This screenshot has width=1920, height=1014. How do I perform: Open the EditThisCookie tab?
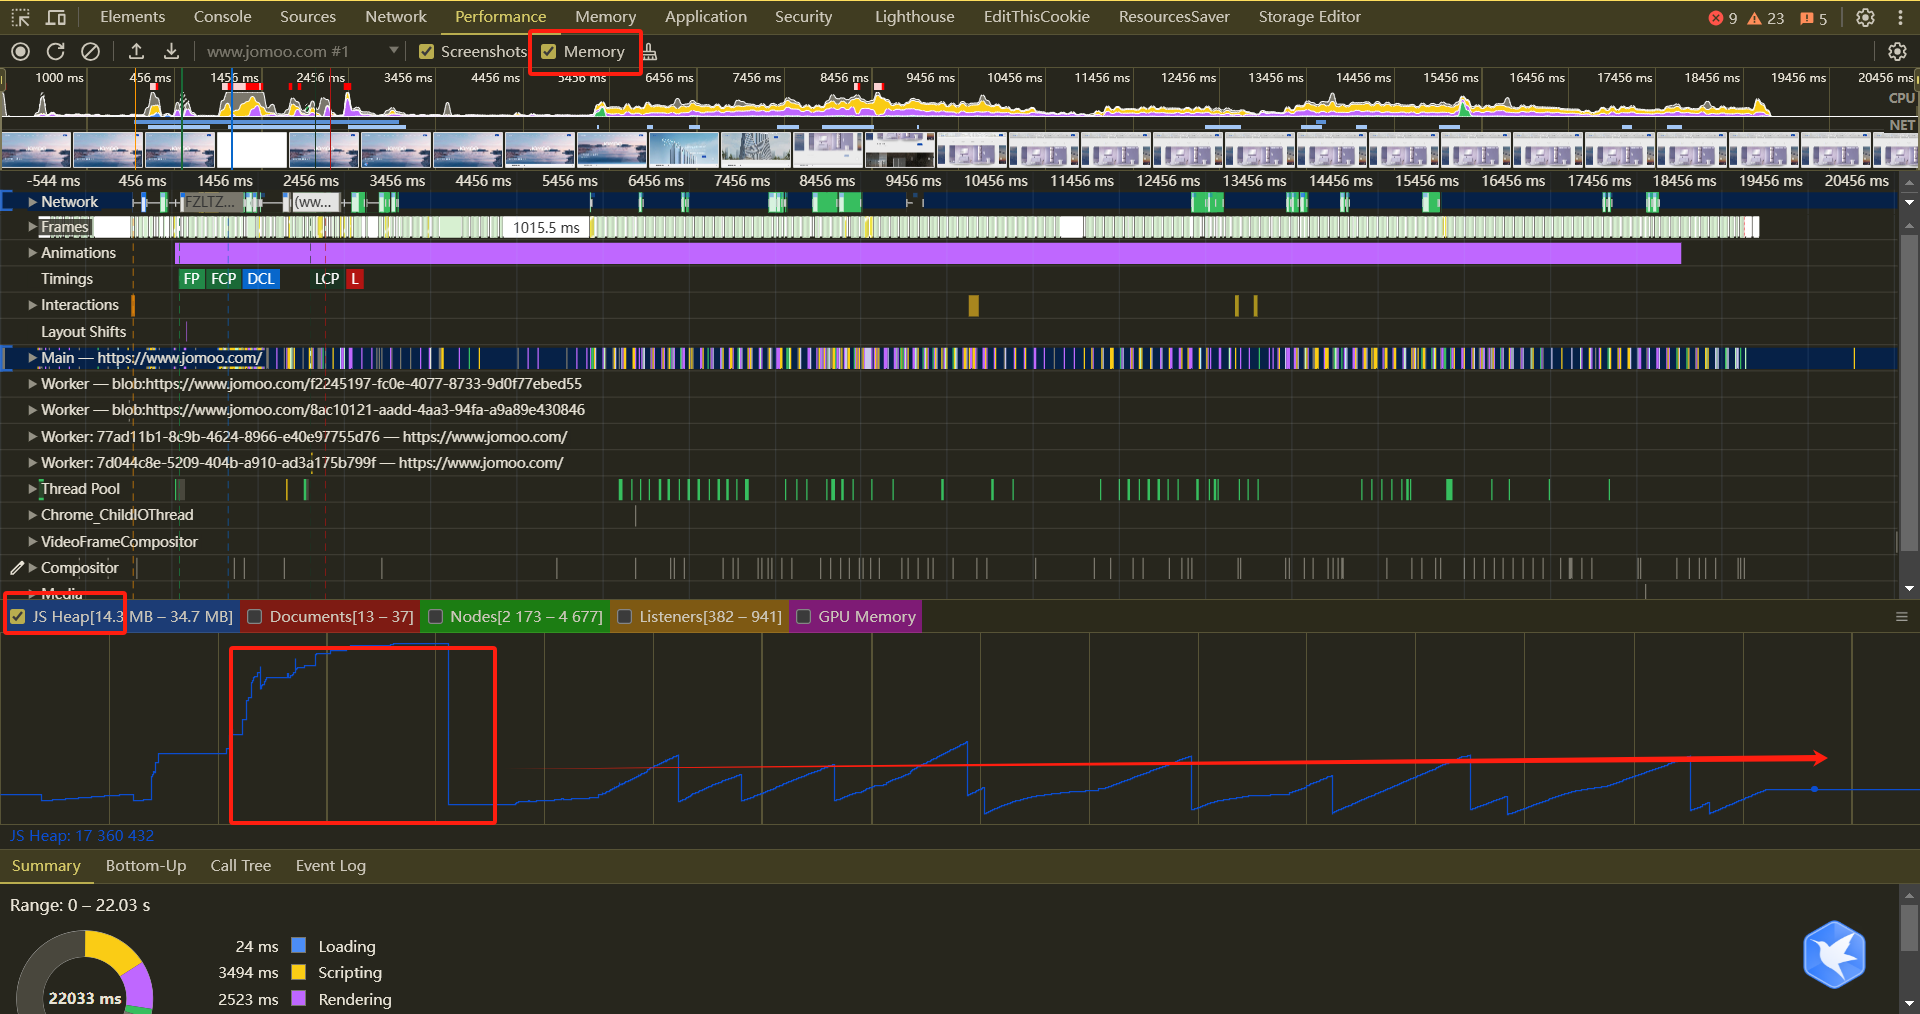[x=1037, y=17]
